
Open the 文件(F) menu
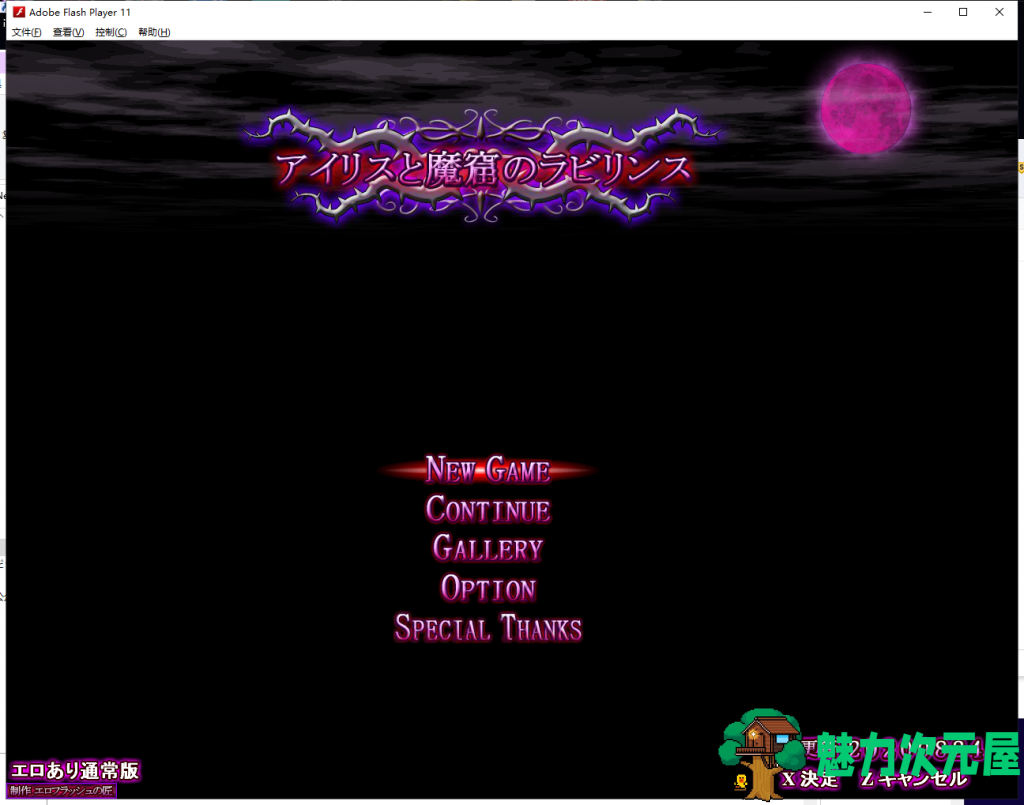point(26,32)
